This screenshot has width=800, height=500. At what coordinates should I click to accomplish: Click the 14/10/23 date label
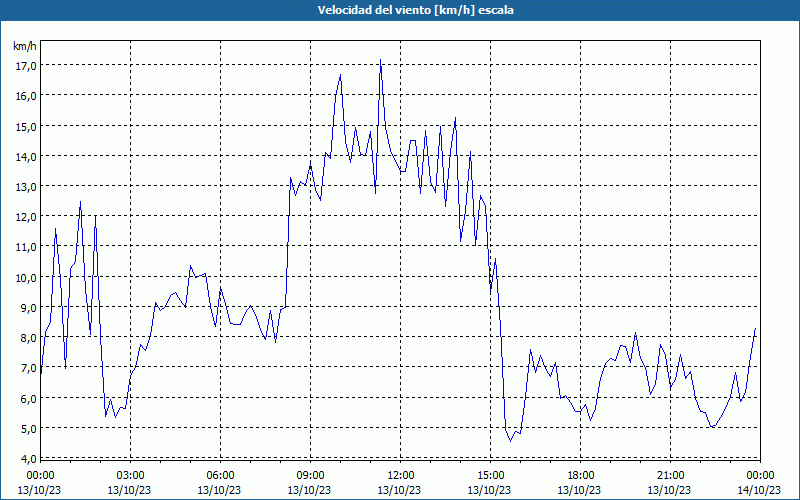click(760, 490)
